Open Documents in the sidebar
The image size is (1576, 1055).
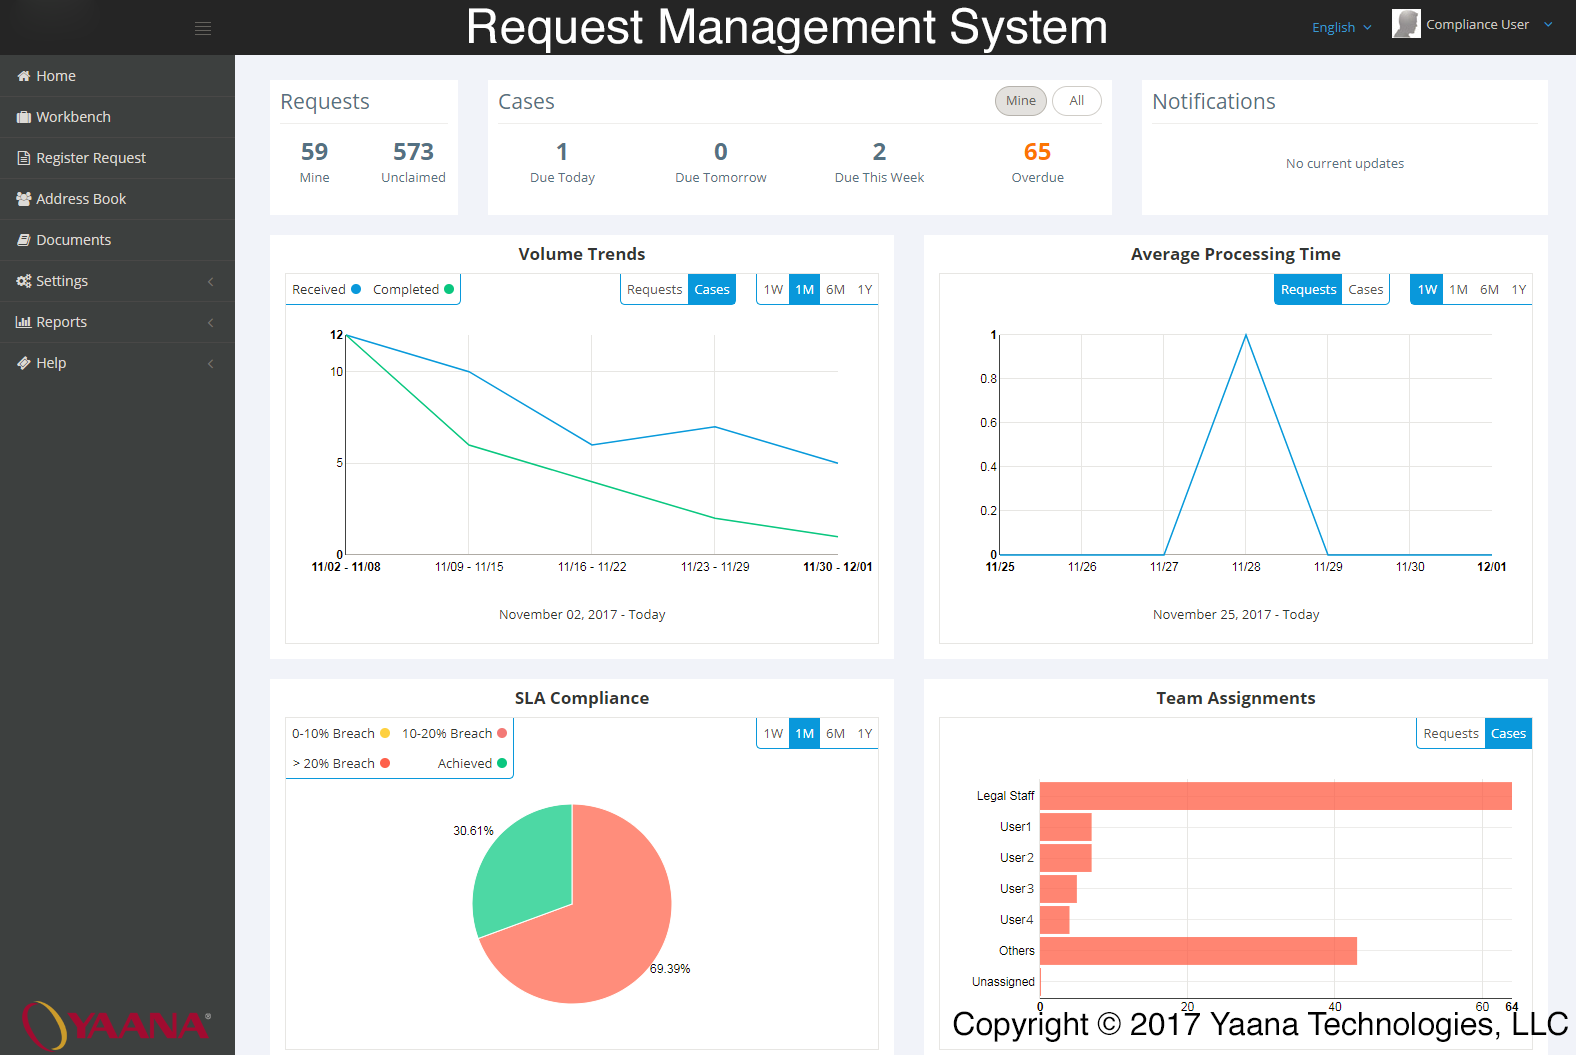(117, 240)
